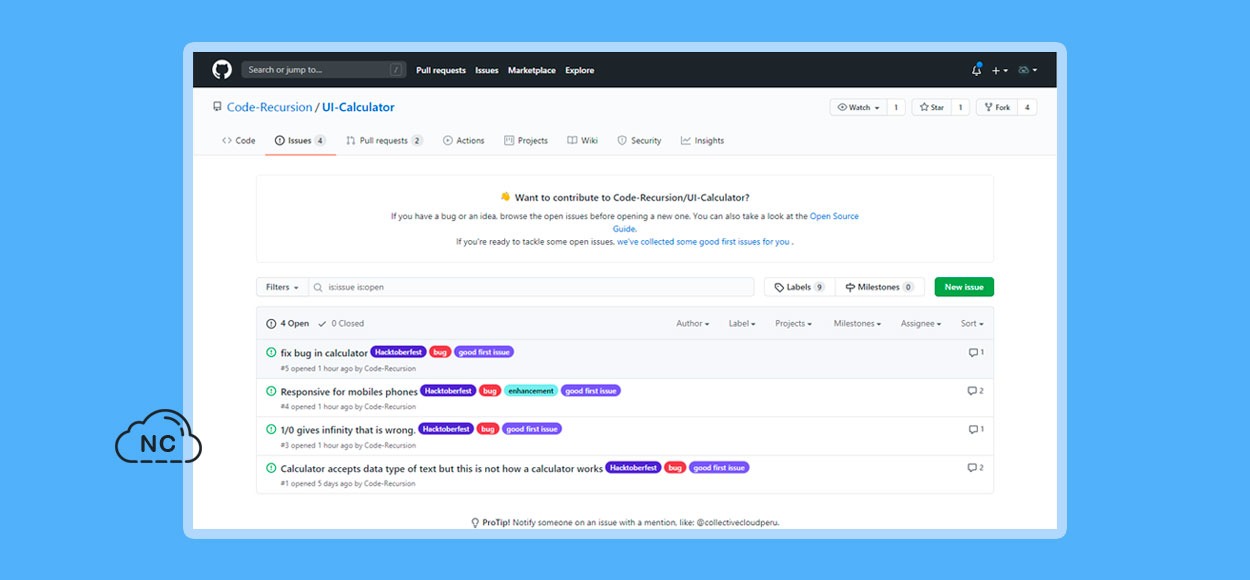Click open-issue icon beside '1/0 gives infinity'
The image size is (1250, 580).
271,429
